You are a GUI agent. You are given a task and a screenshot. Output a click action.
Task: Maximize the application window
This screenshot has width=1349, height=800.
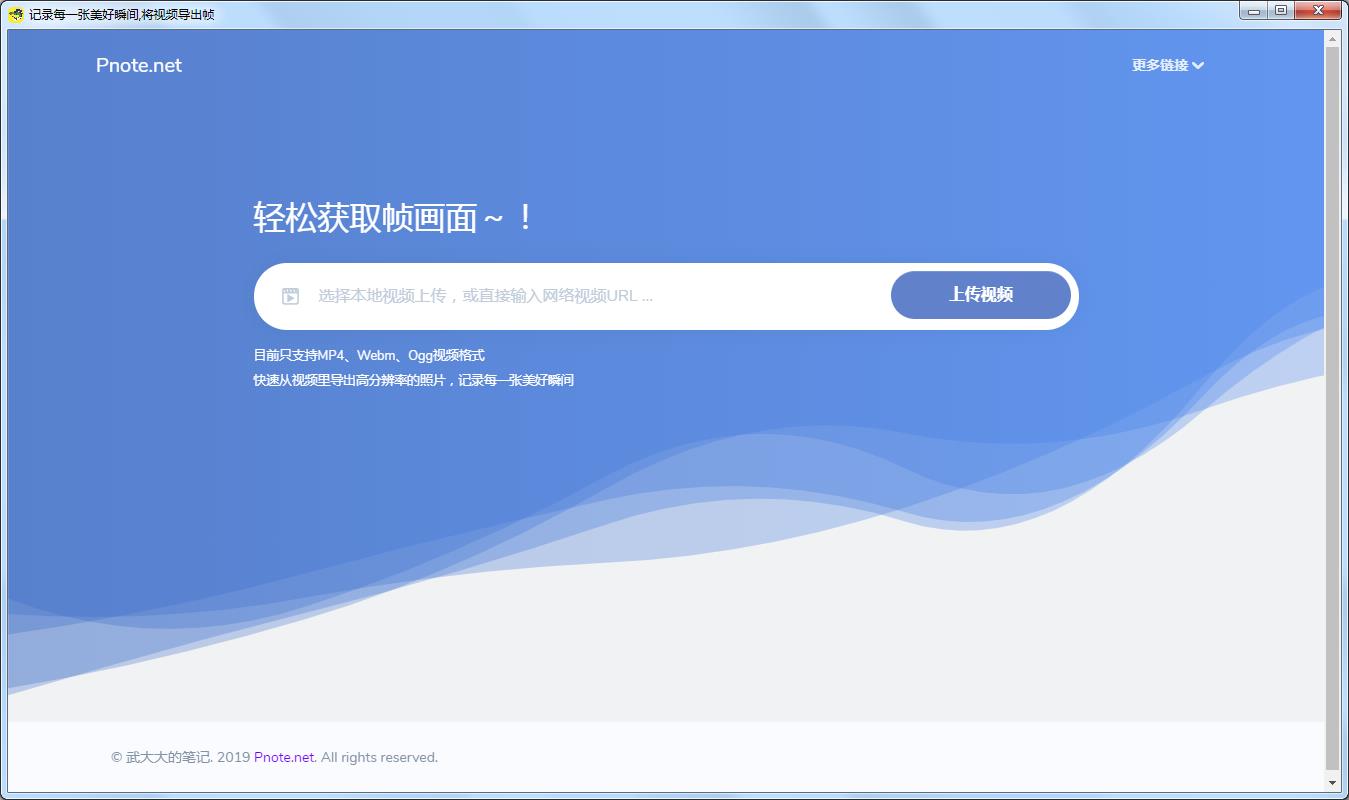[1281, 12]
